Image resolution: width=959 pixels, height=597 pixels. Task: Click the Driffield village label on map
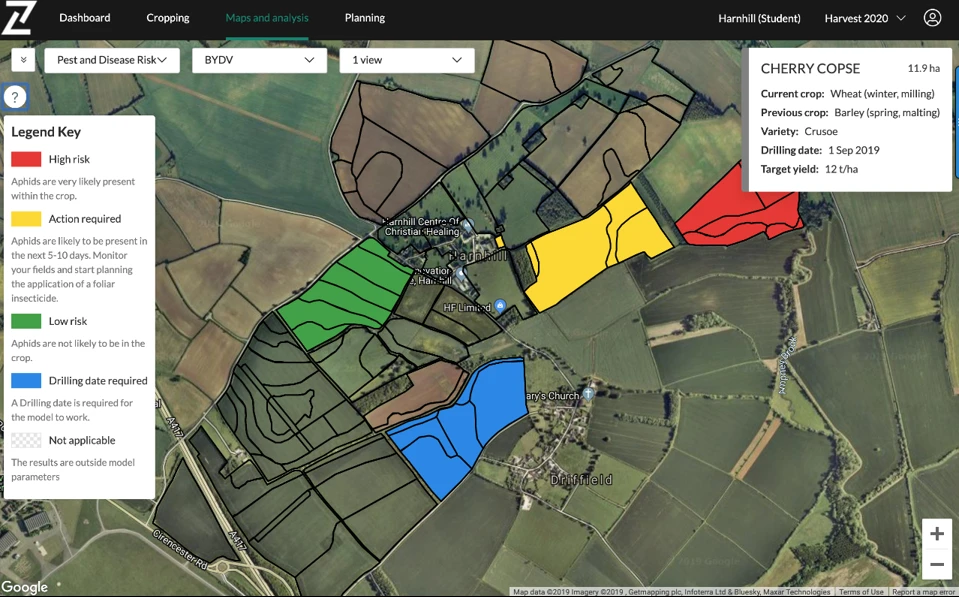[581, 480]
